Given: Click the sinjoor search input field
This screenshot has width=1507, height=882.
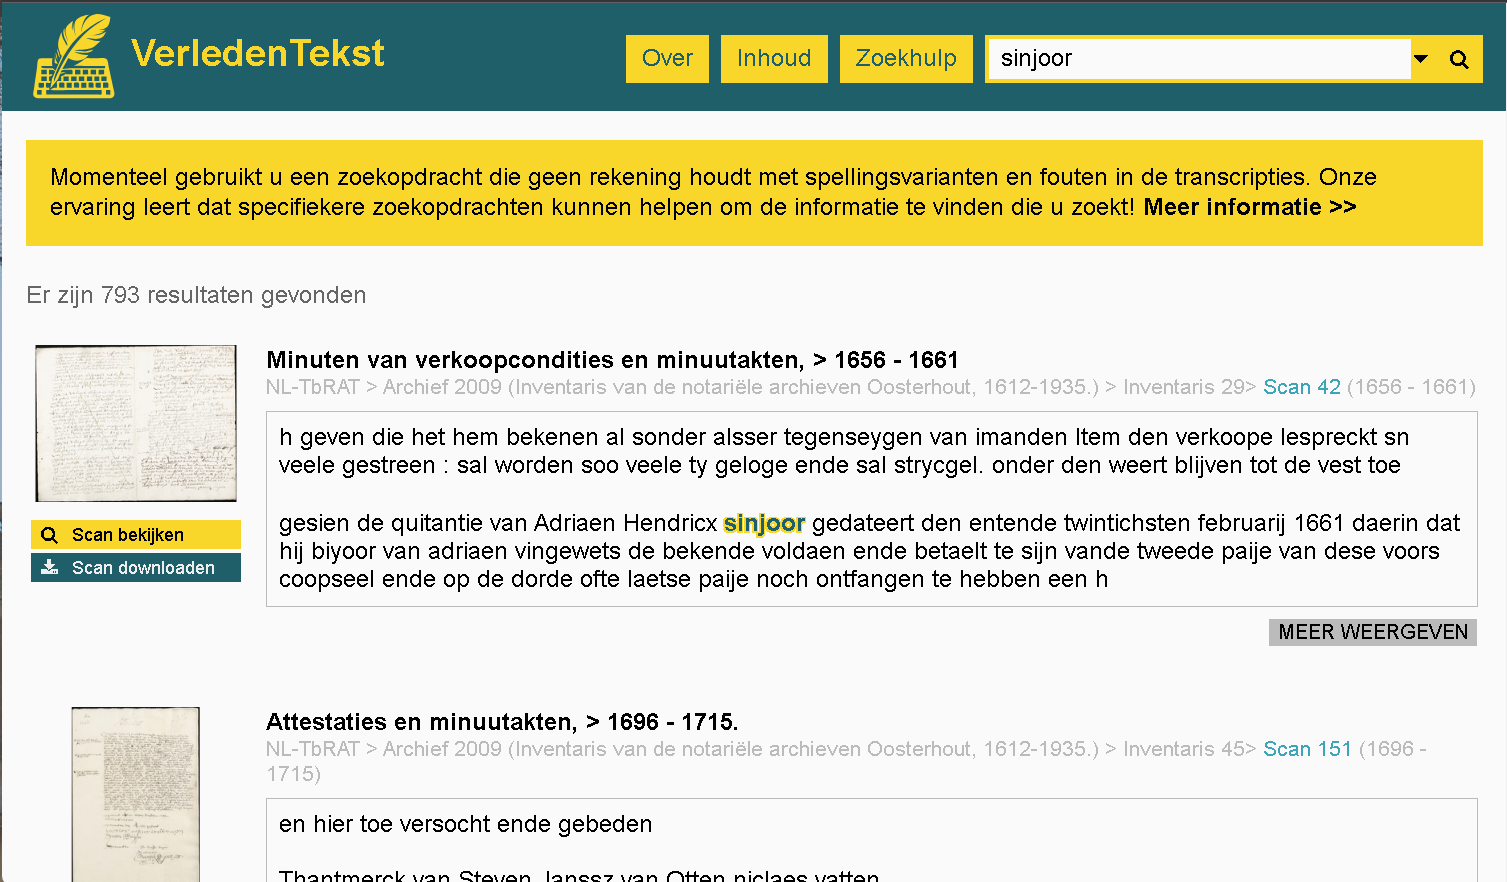Looking at the screenshot, I should pos(1198,59).
